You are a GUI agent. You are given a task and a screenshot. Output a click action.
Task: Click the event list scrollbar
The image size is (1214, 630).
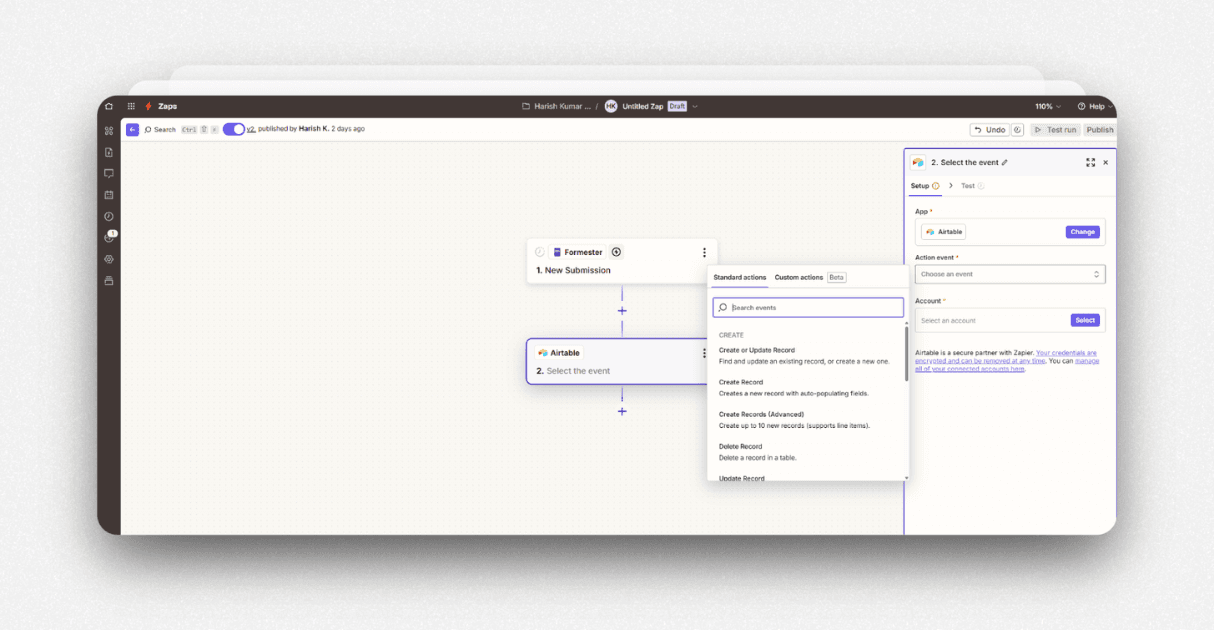(907, 354)
